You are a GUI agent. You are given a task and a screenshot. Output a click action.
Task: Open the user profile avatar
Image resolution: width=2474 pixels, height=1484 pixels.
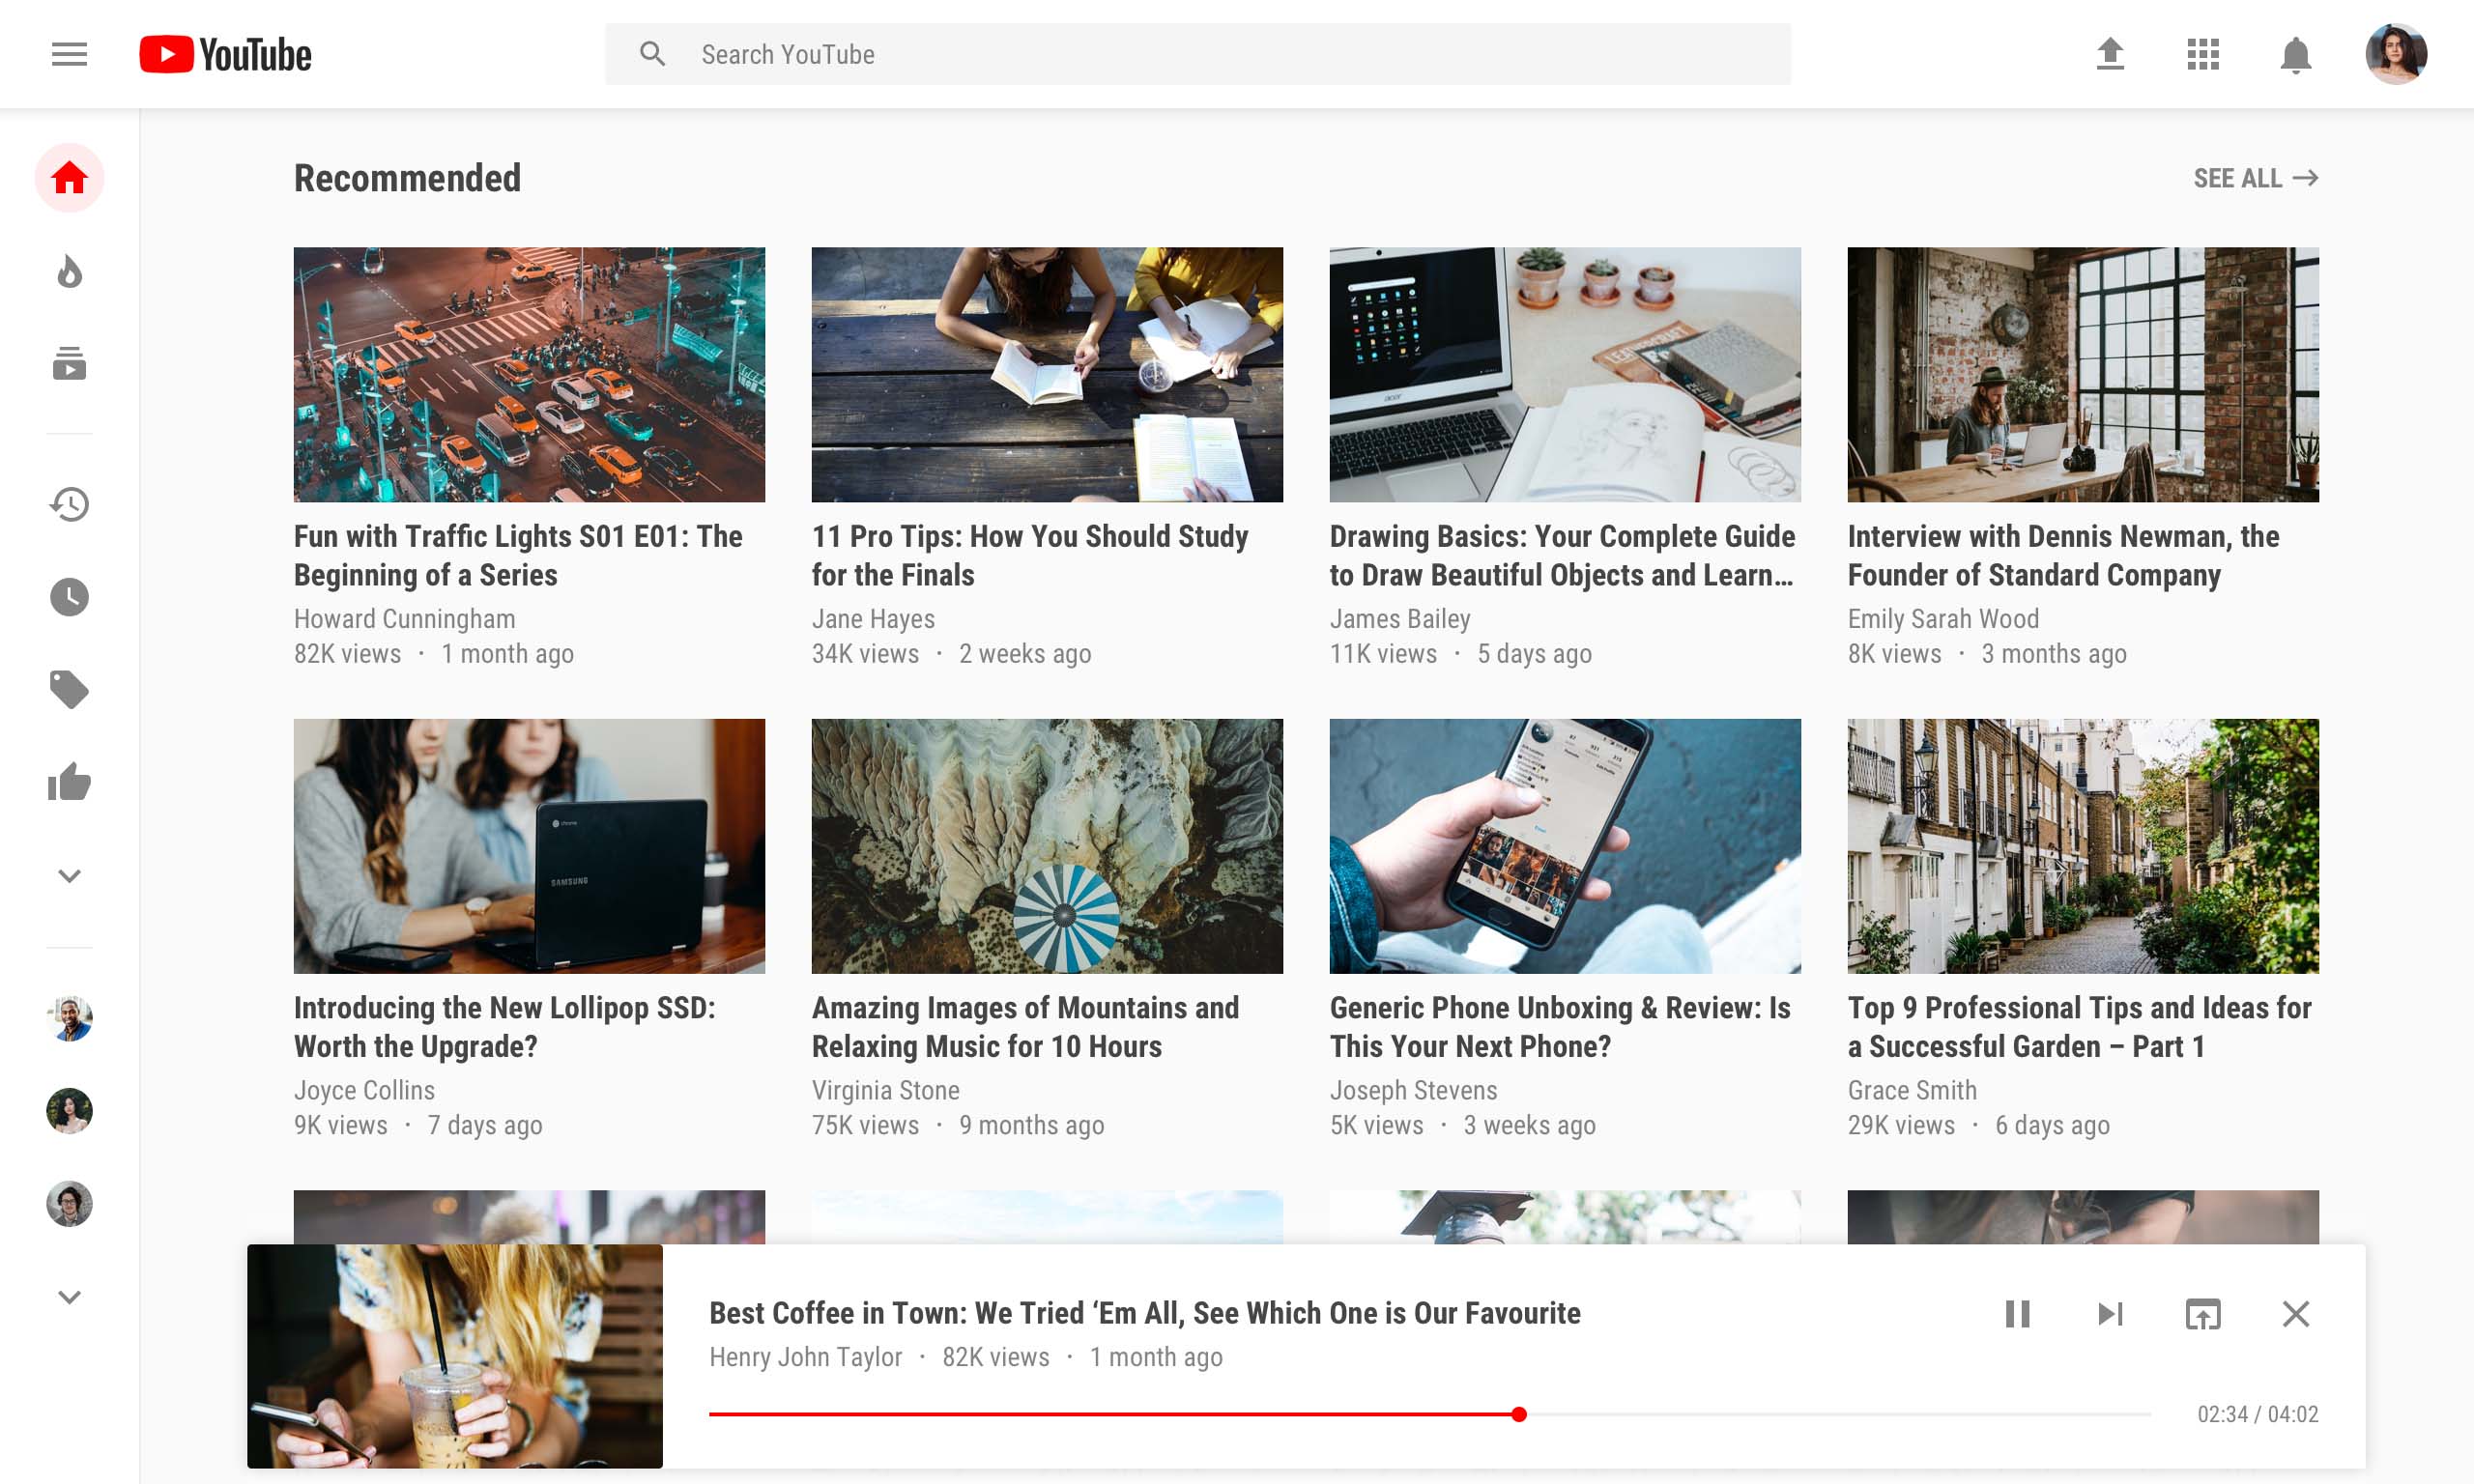coord(2395,54)
